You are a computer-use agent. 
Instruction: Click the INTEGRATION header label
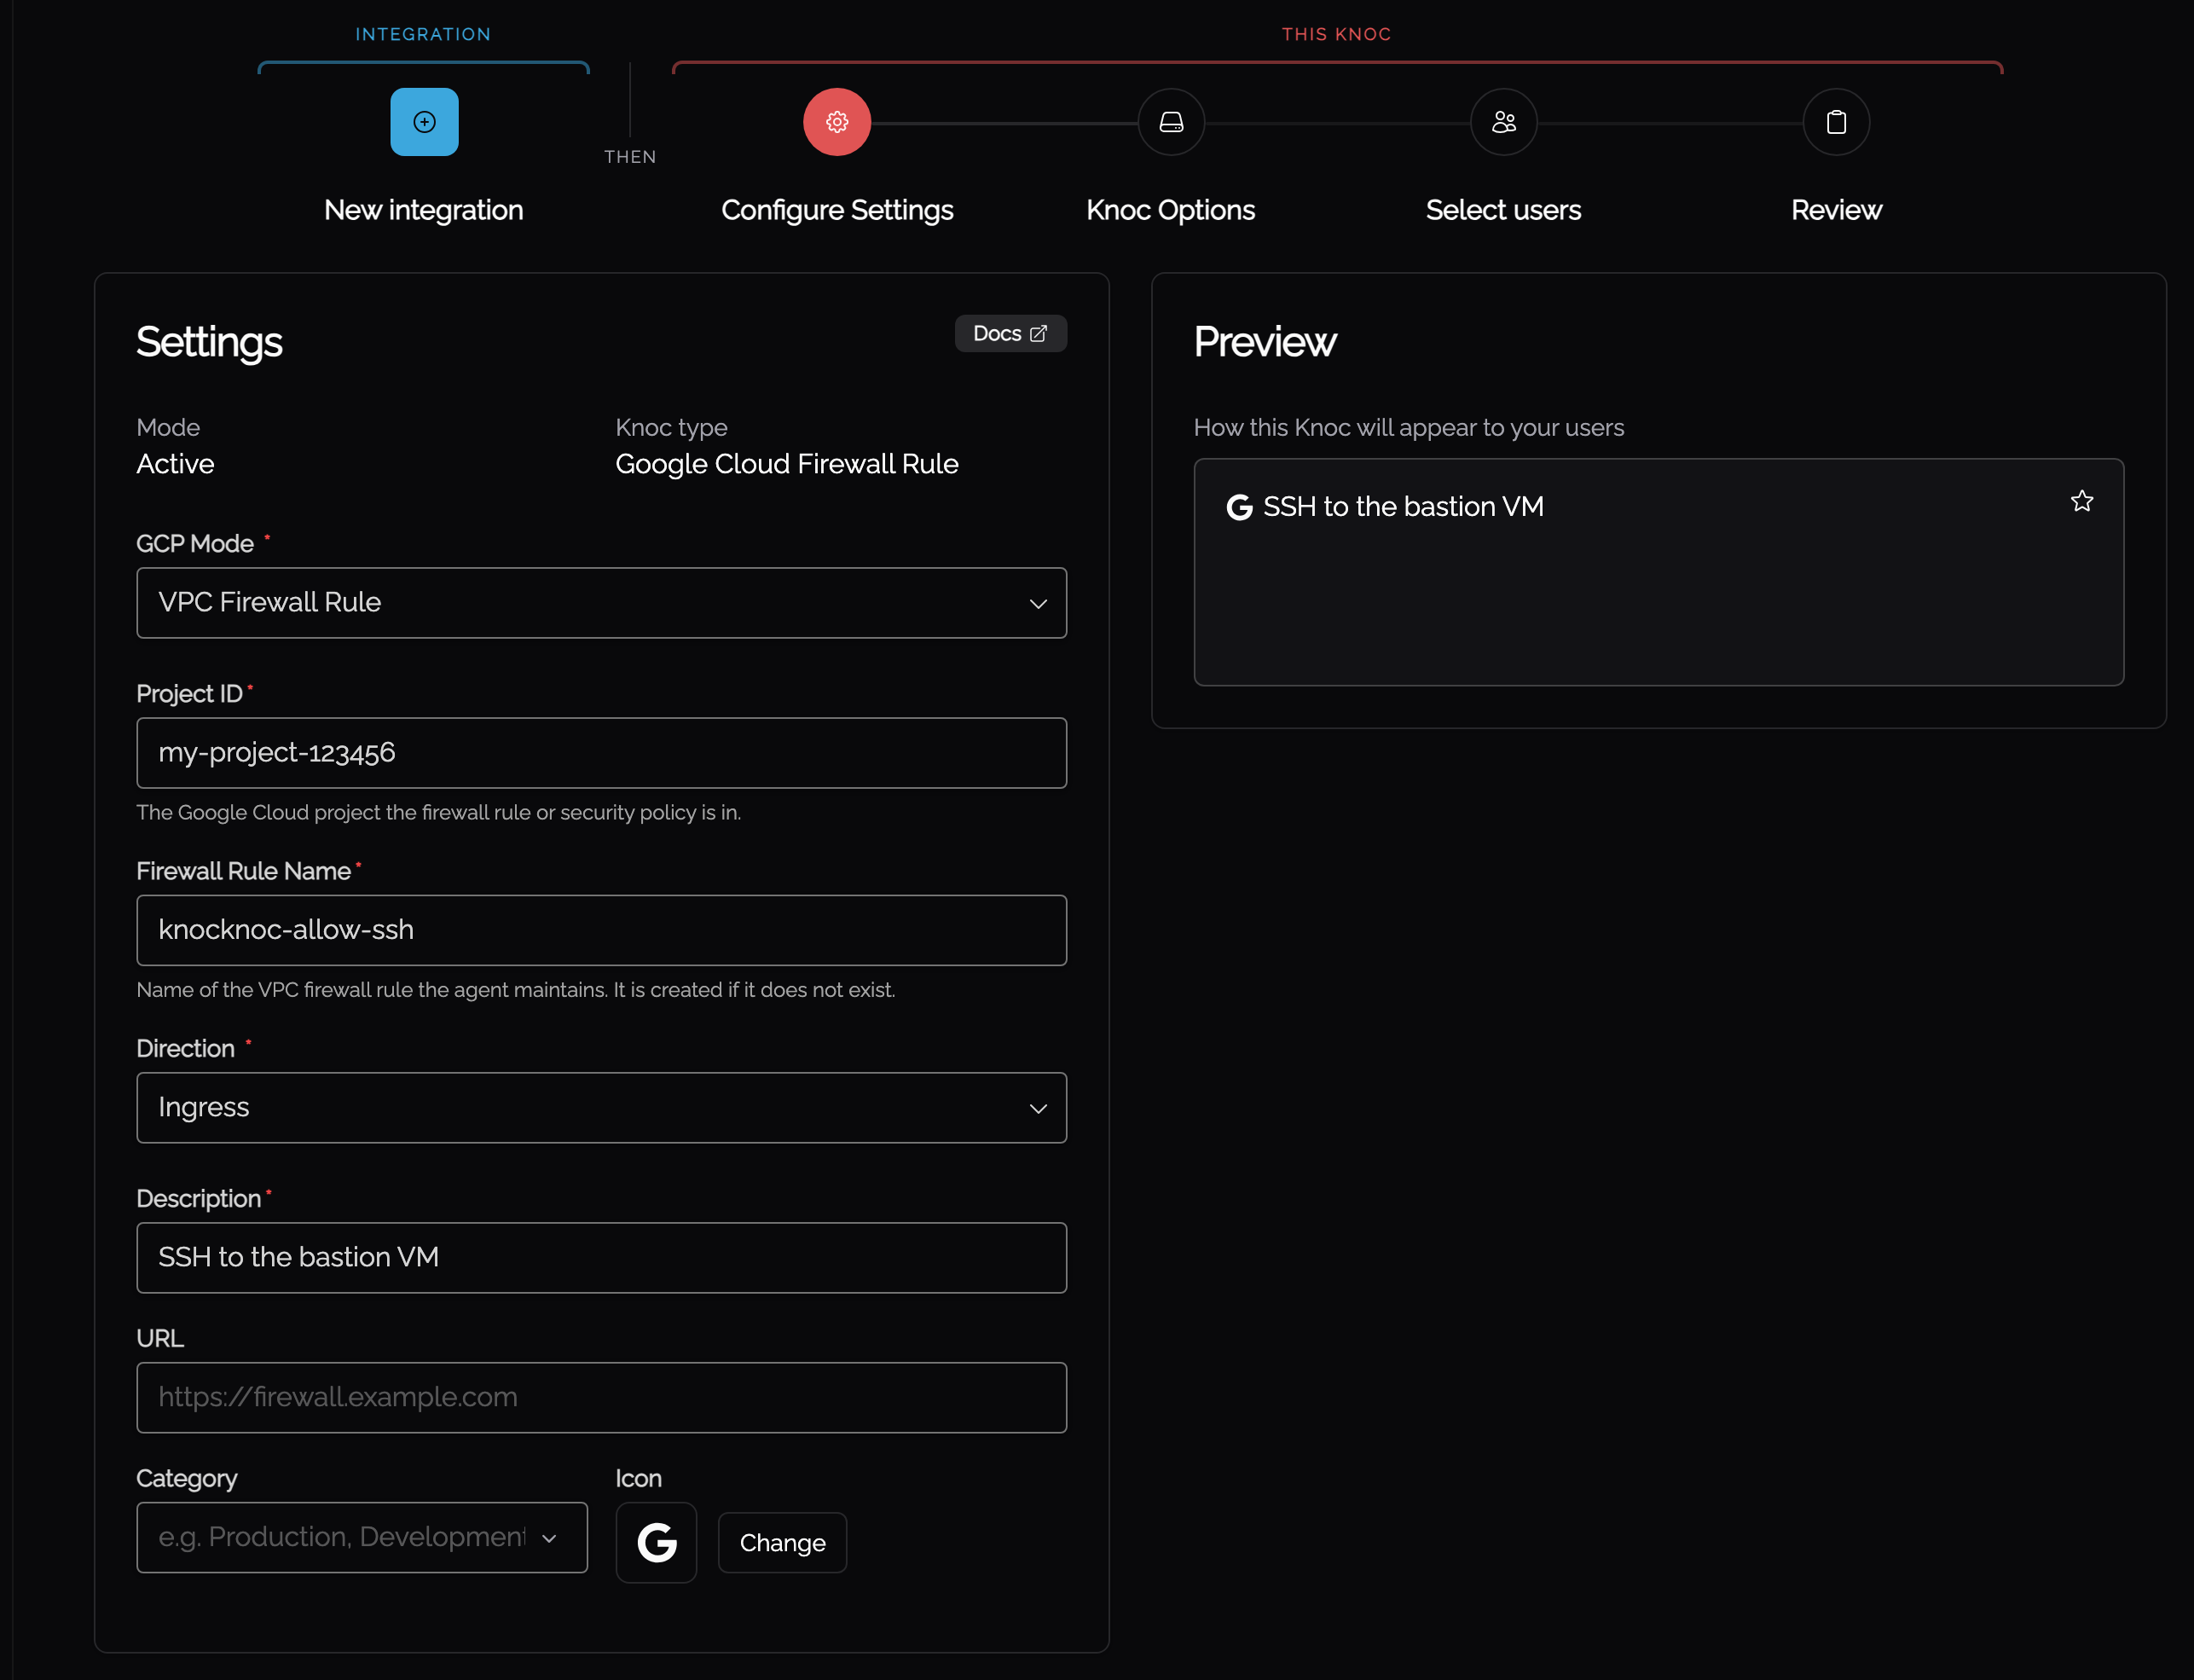(x=424, y=34)
